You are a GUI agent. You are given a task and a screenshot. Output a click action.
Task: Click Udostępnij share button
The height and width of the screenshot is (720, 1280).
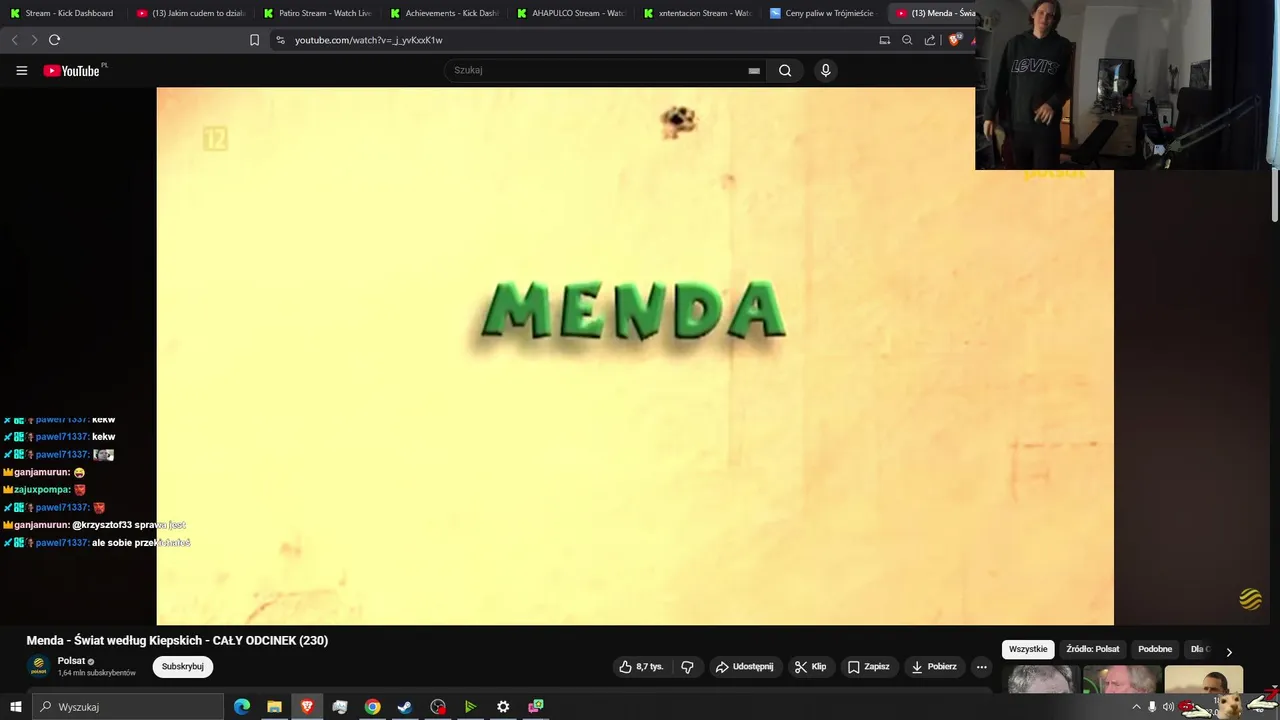pos(745,667)
